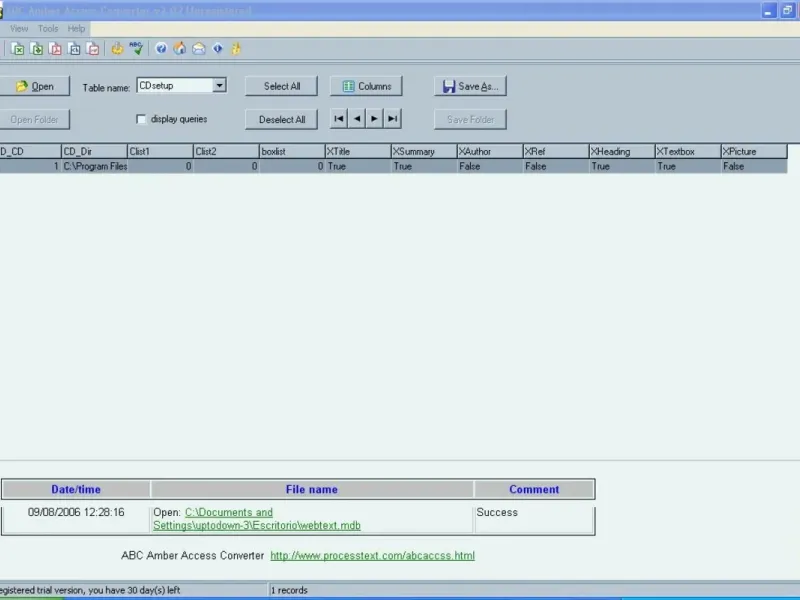Select the False cell under XRef
This screenshot has width=800, height=600.
coord(556,166)
